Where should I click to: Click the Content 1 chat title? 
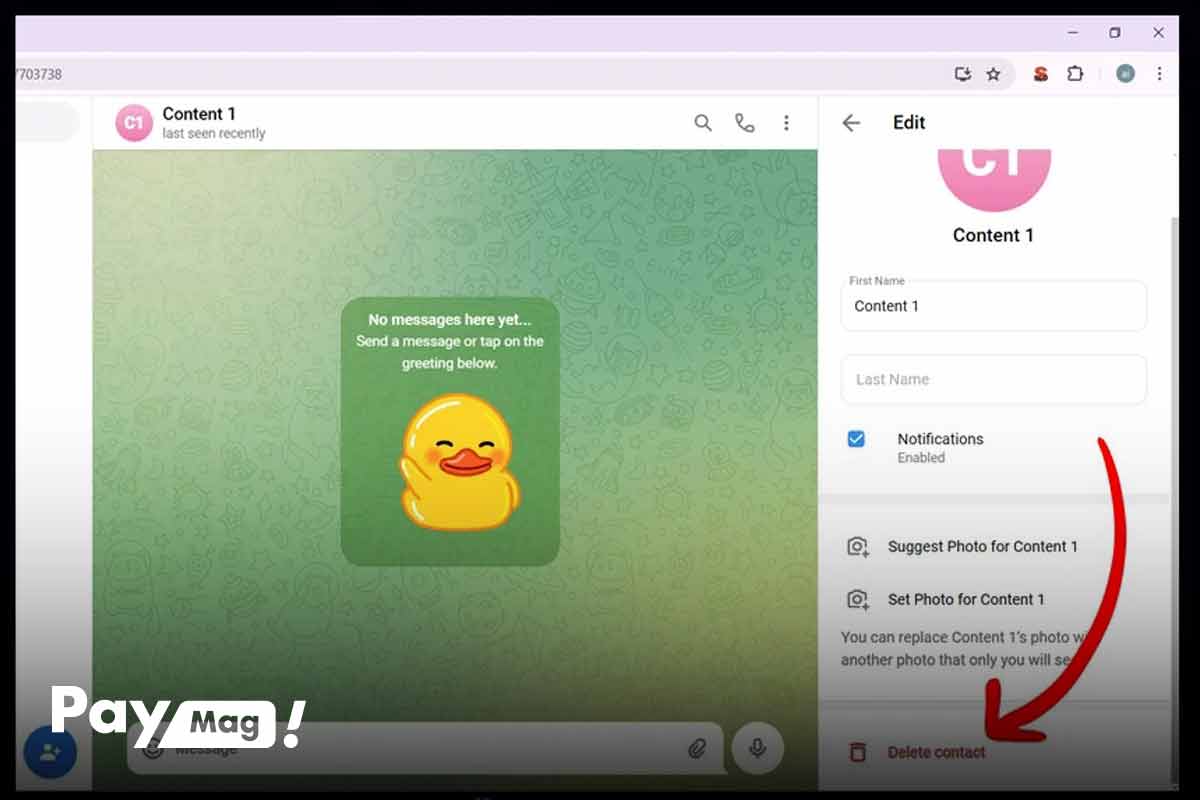coord(199,114)
